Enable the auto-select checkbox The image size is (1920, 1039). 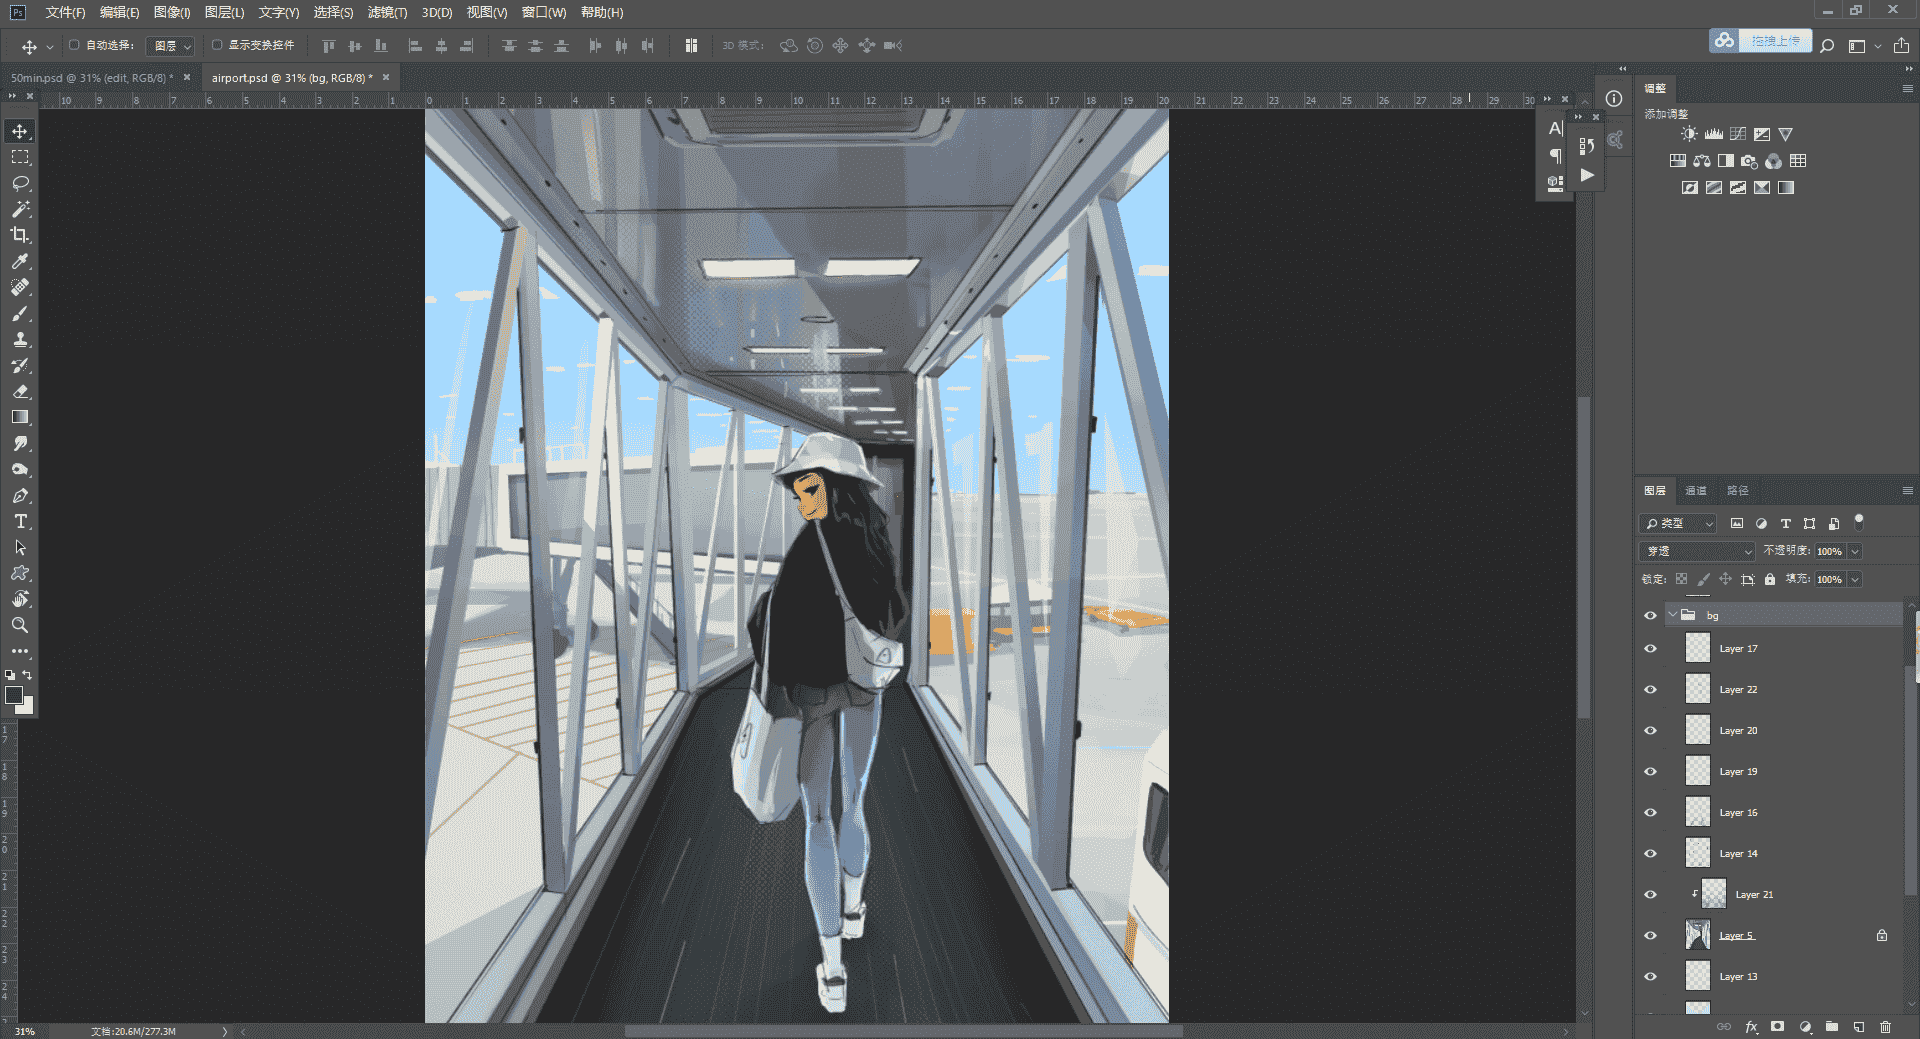pos(74,45)
